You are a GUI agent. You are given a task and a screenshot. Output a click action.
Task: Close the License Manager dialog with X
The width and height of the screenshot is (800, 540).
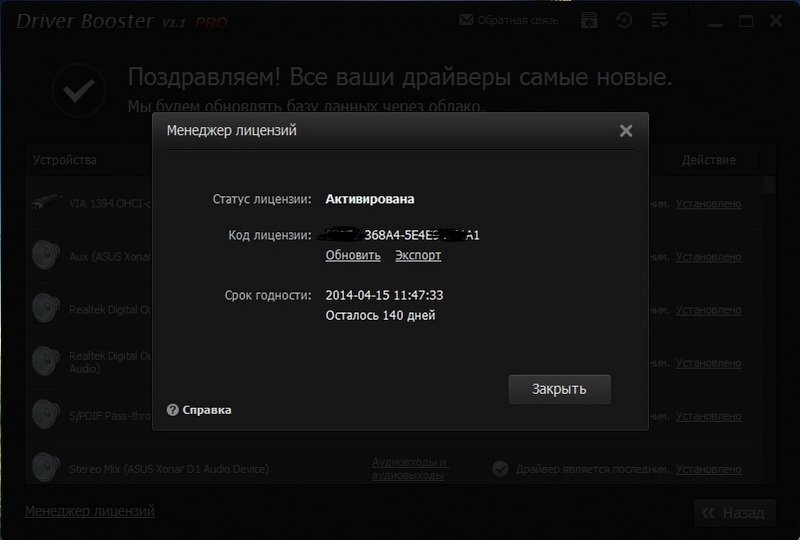(626, 131)
